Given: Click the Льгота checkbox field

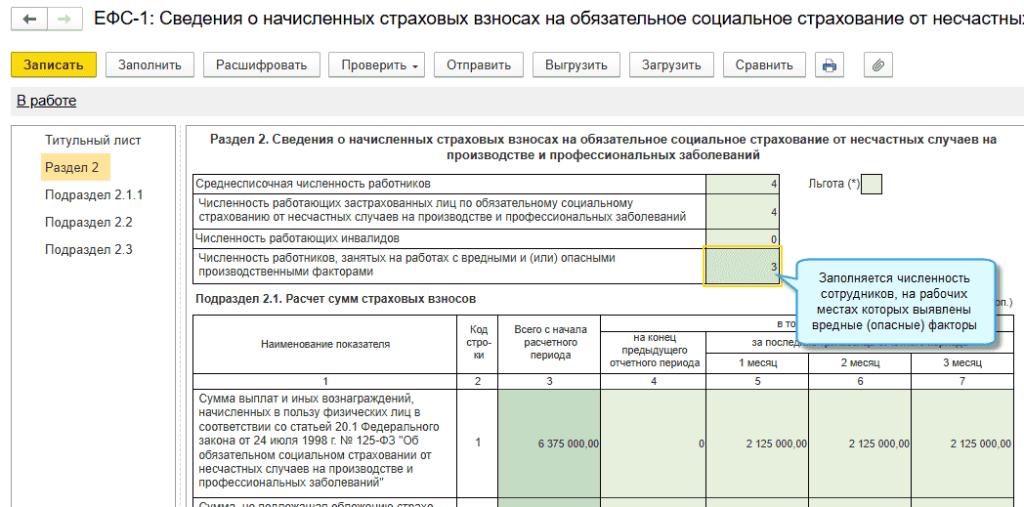Looking at the screenshot, I should 871,184.
